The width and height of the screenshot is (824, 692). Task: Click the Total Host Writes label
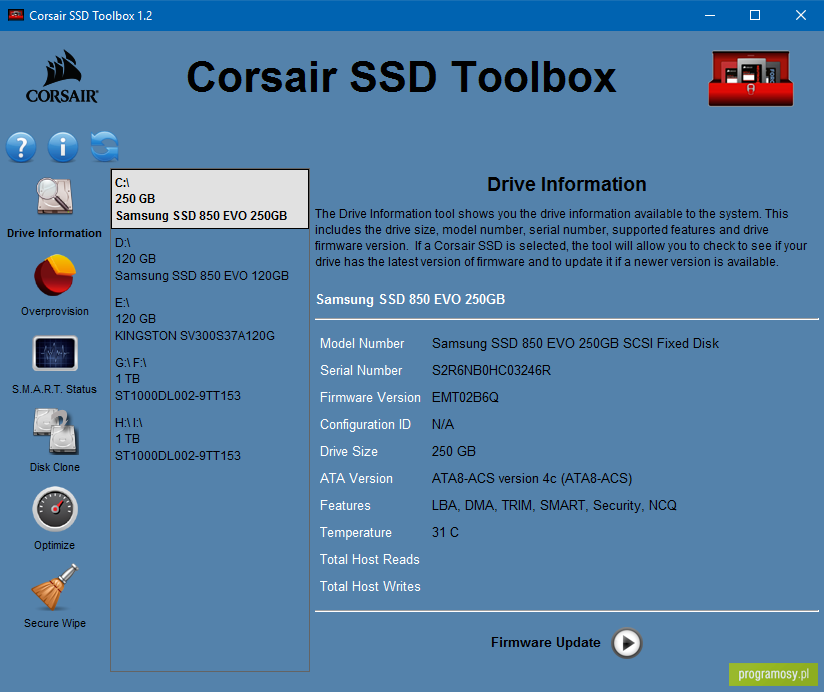coord(370,586)
